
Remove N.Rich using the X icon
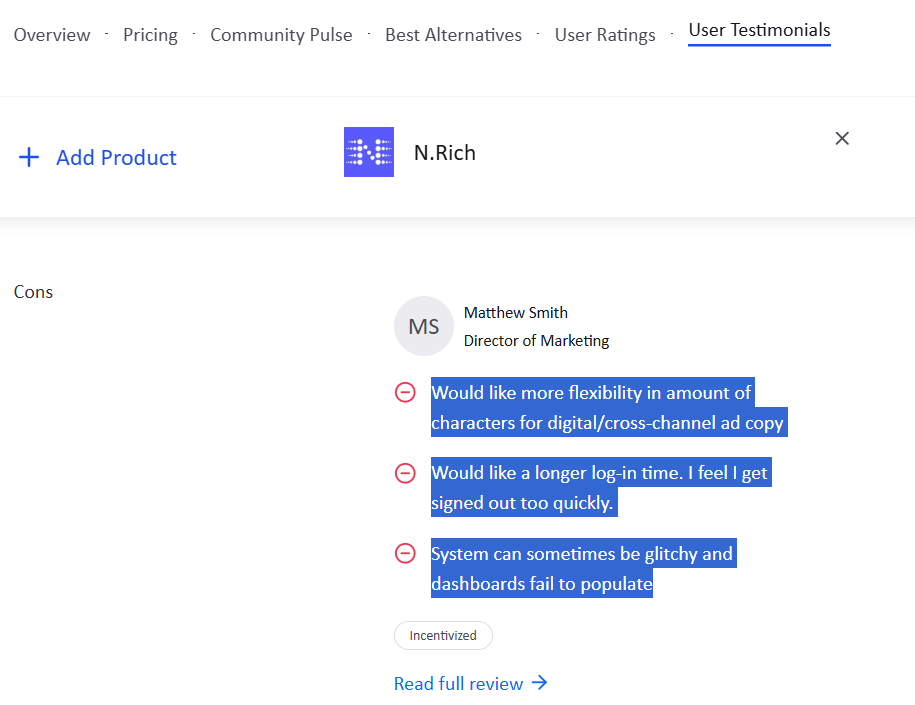pos(842,138)
